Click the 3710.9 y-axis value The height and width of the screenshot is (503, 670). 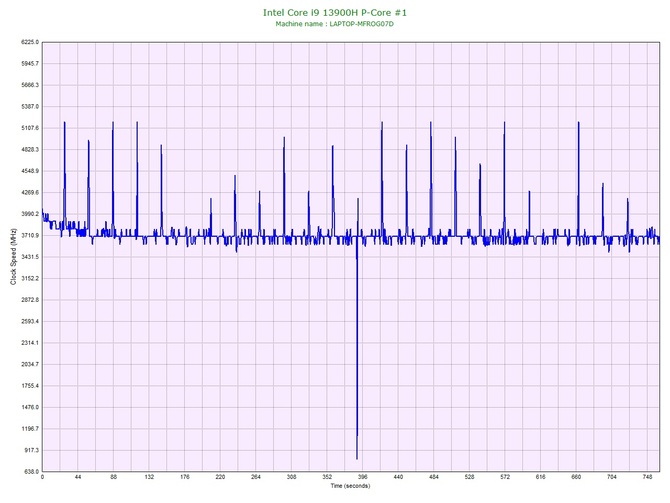pyautogui.click(x=30, y=235)
